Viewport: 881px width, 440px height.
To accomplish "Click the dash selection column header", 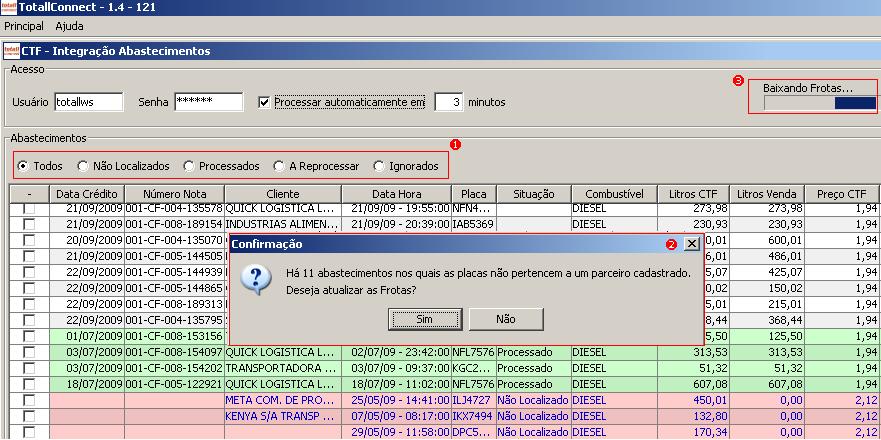I will tap(29, 194).
